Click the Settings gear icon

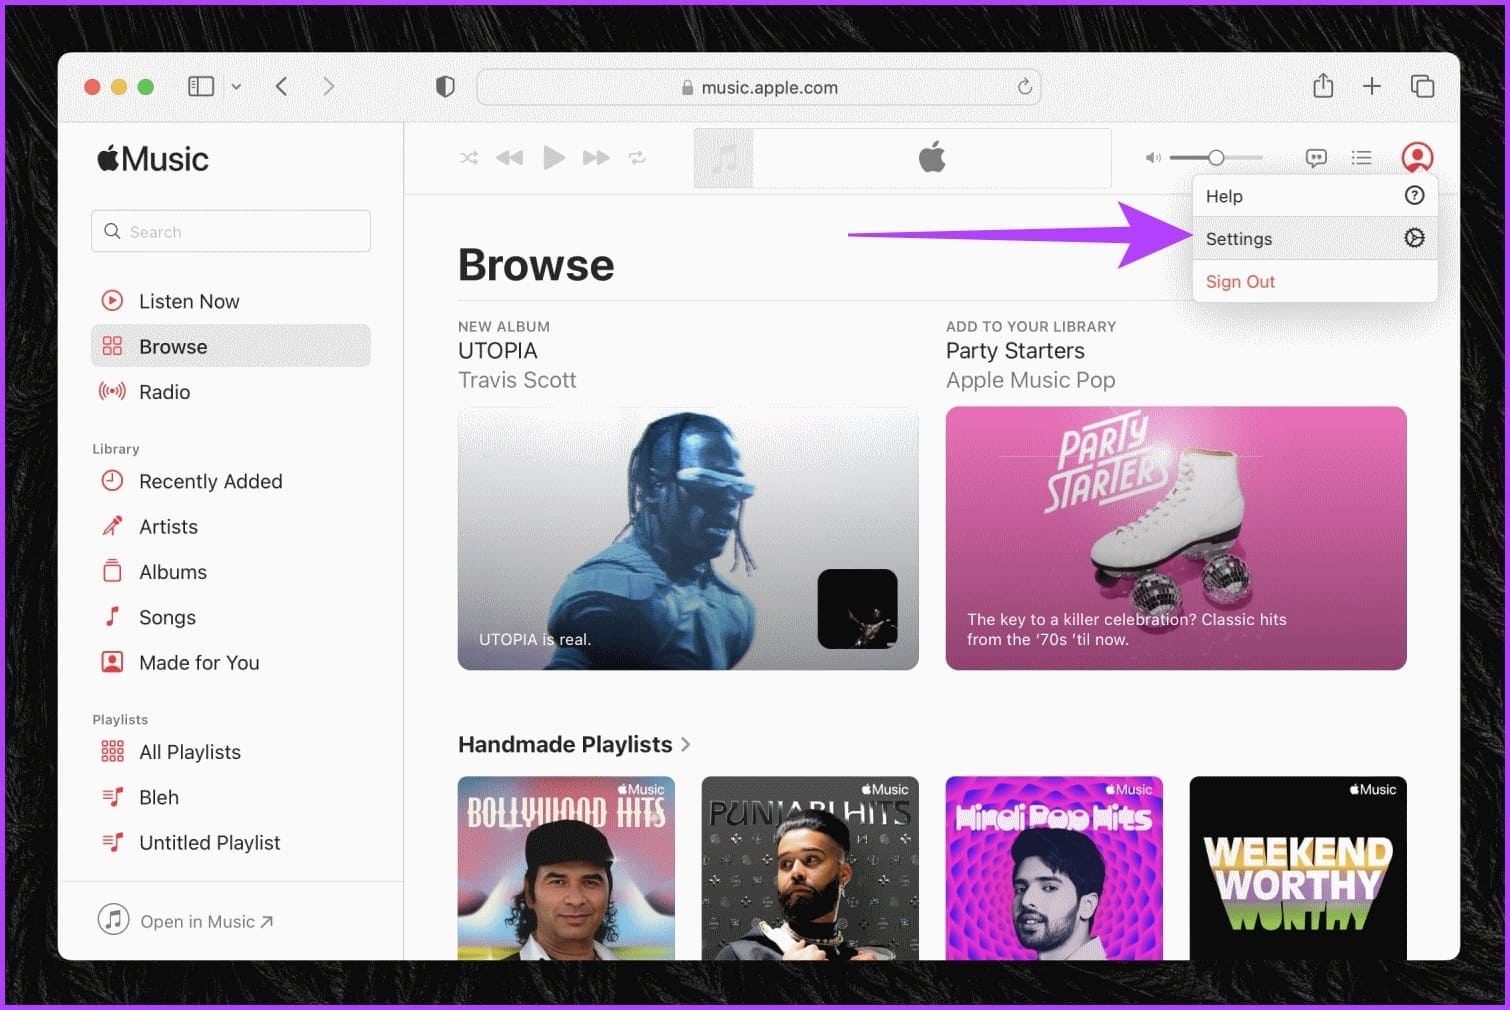[x=1414, y=238]
